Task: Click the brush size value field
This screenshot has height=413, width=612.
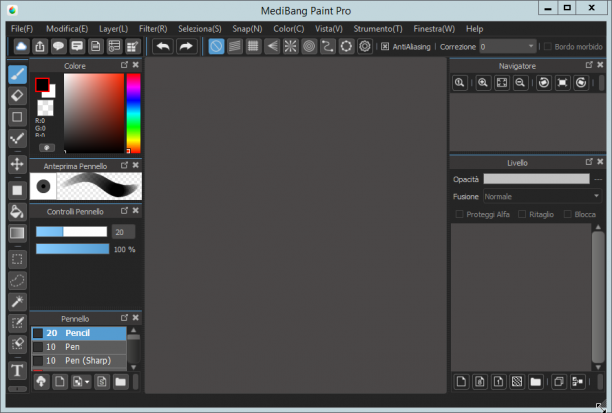Action: click(x=123, y=232)
